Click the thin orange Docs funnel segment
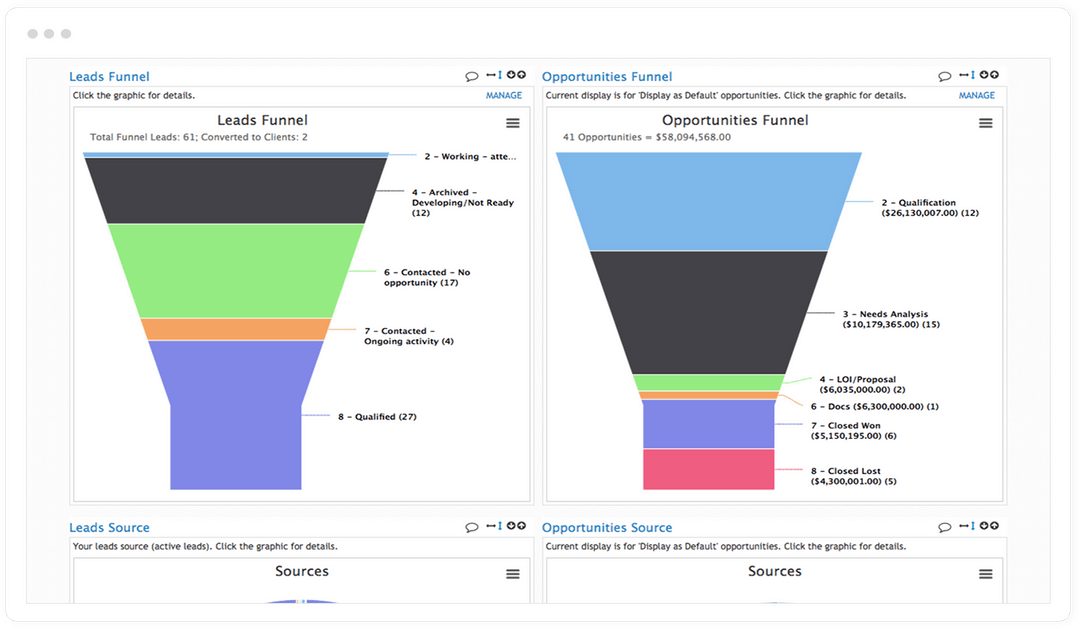Screen dimensions: 1080x629 tap(709, 395)
